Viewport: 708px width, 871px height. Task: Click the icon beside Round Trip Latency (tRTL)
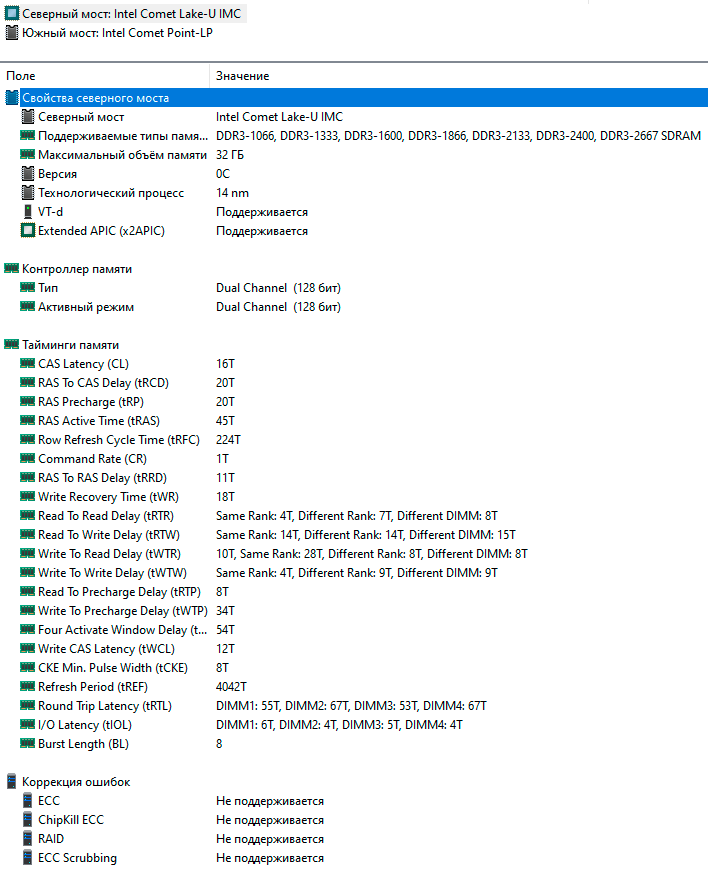click(27, 705)
